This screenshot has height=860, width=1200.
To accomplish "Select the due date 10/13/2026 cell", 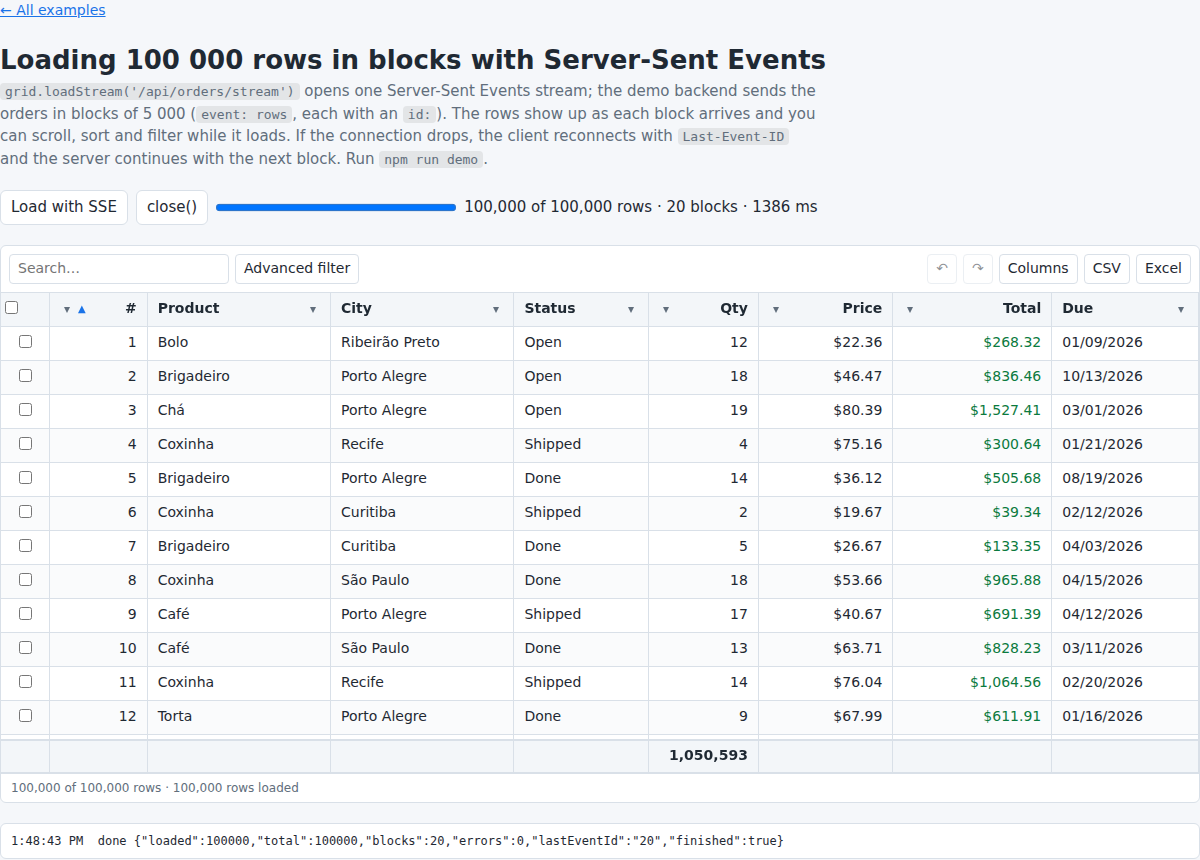I will coord(1125,376).
